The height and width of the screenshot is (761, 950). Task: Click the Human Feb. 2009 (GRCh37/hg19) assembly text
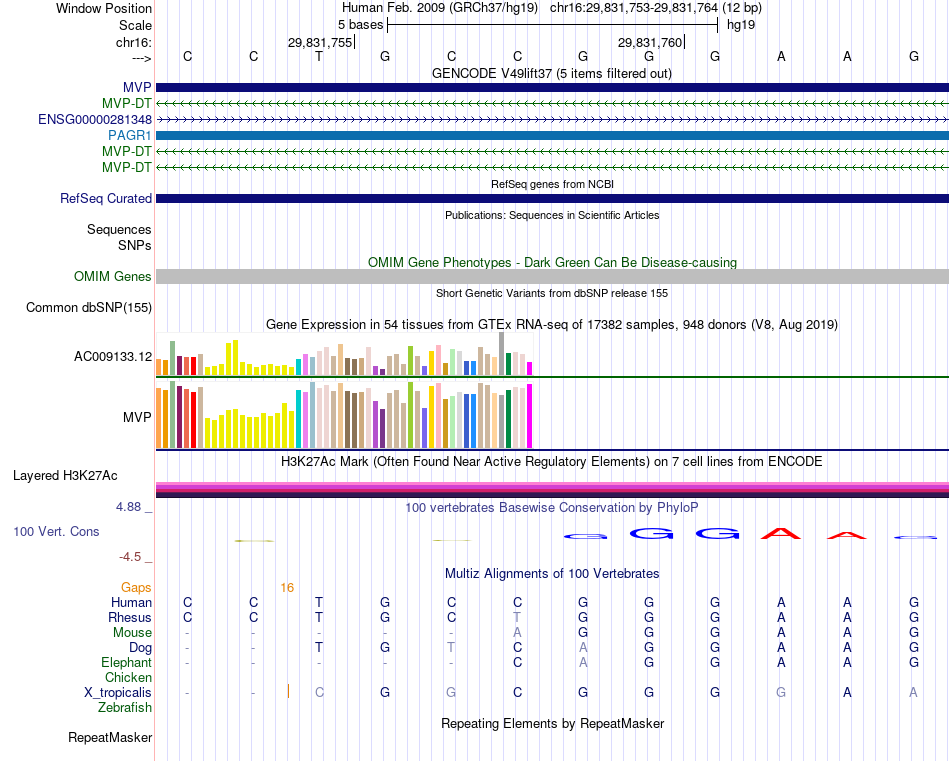tap(440, 8)
